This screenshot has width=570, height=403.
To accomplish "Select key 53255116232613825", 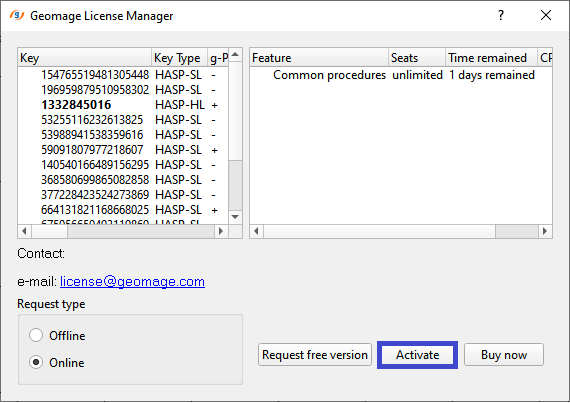I will 92,120.
